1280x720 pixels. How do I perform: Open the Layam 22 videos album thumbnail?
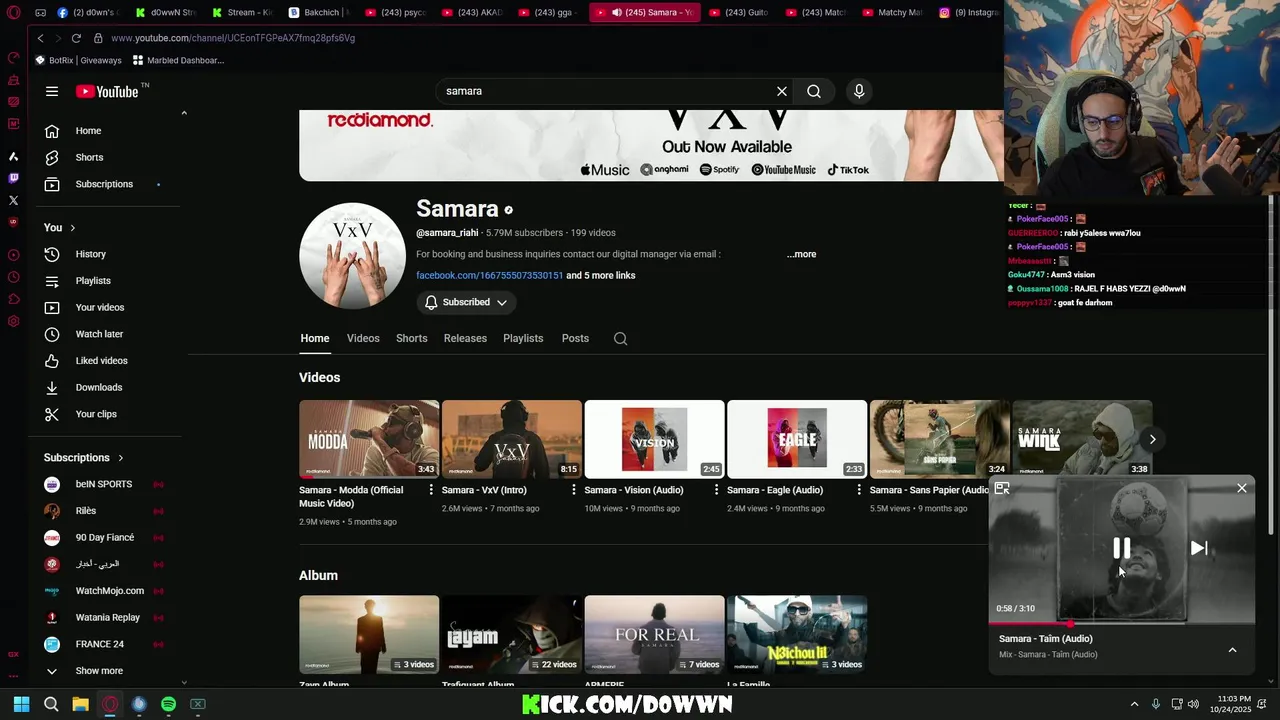[x=512, y=634]
